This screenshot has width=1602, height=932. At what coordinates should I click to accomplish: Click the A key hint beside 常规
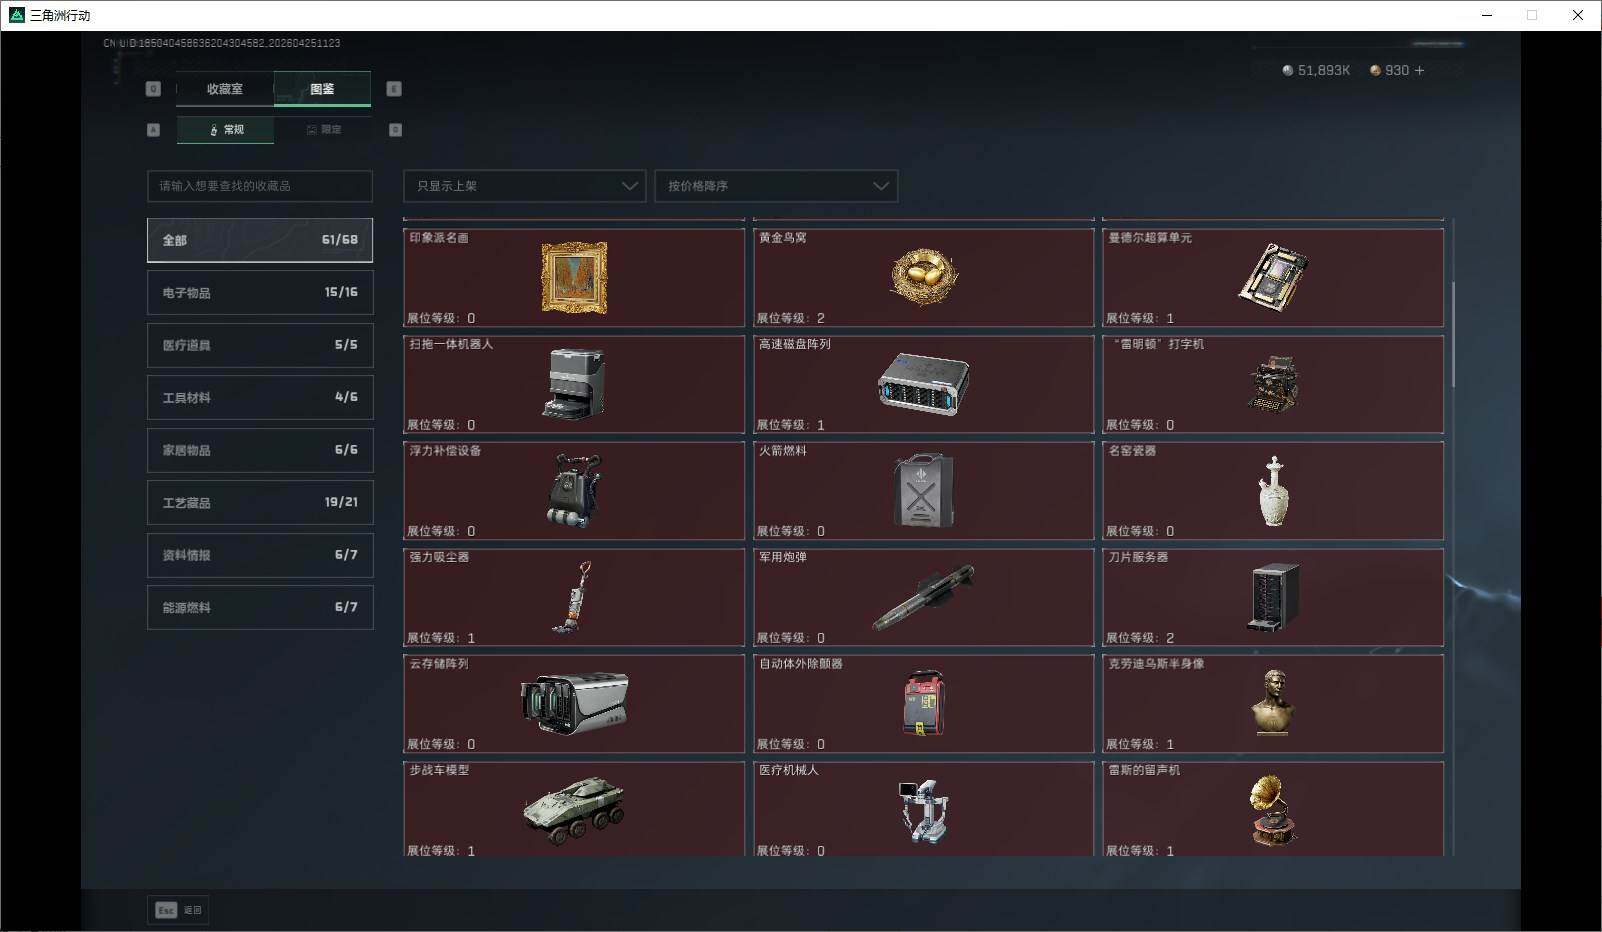pos(153,130)
